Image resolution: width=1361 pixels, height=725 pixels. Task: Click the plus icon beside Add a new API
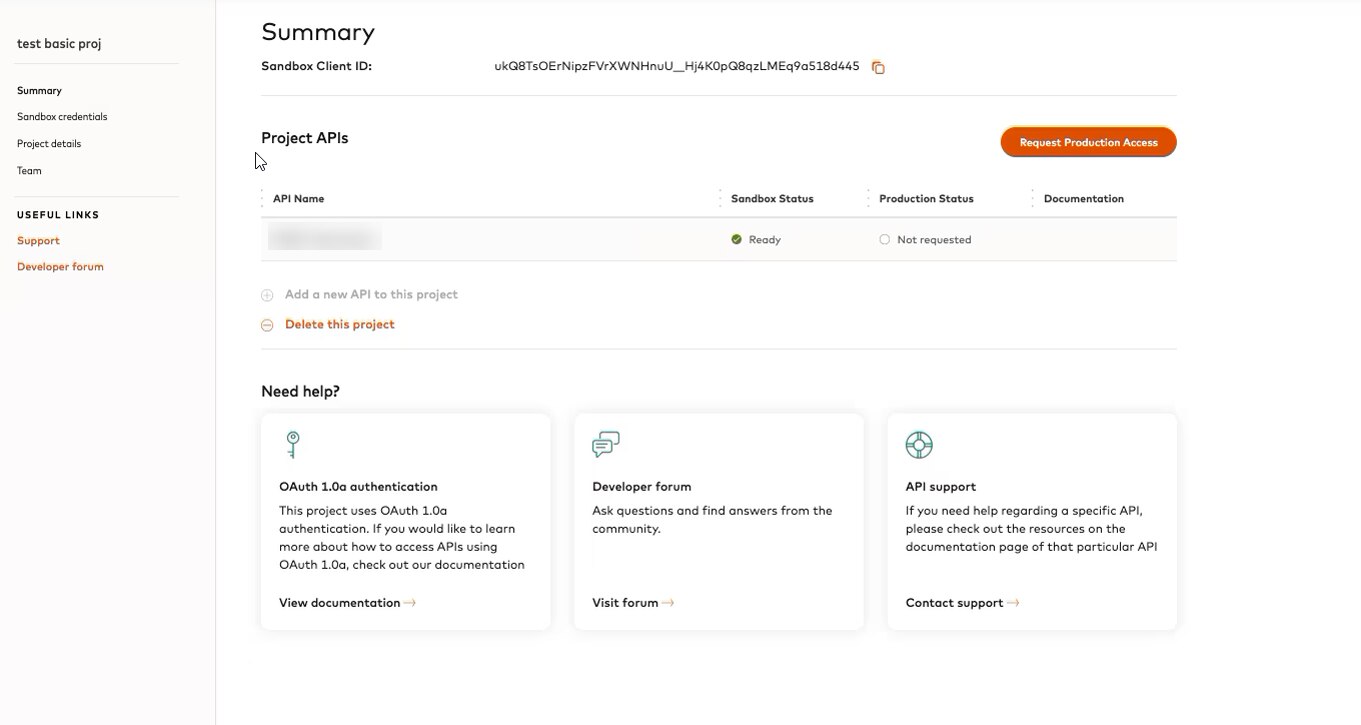point(267,295)
